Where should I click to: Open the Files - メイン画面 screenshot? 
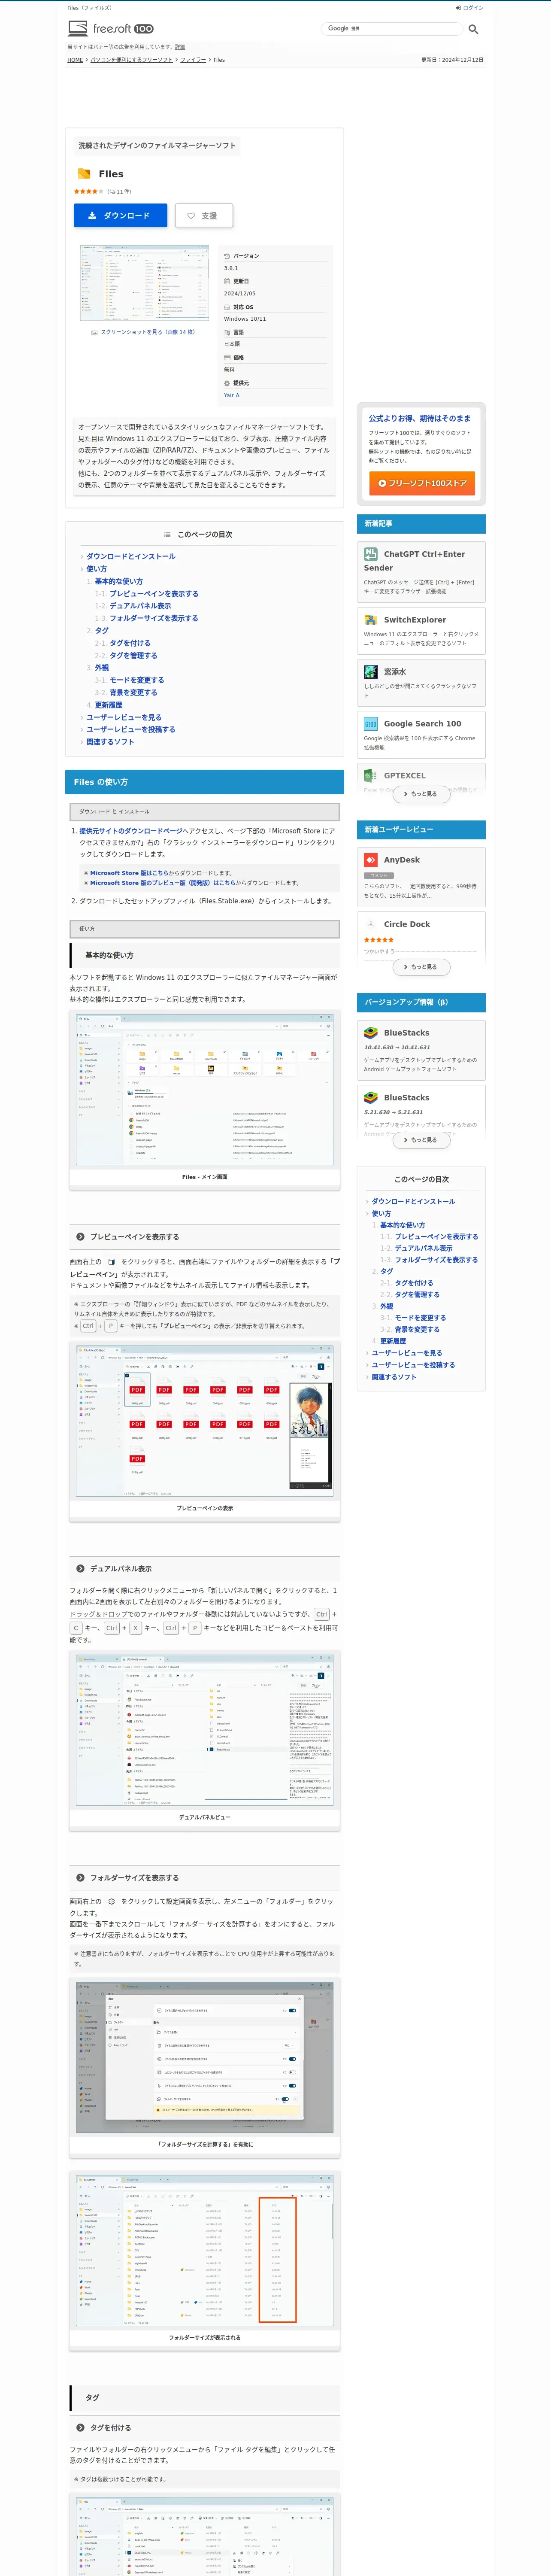tap(204, 1090)
